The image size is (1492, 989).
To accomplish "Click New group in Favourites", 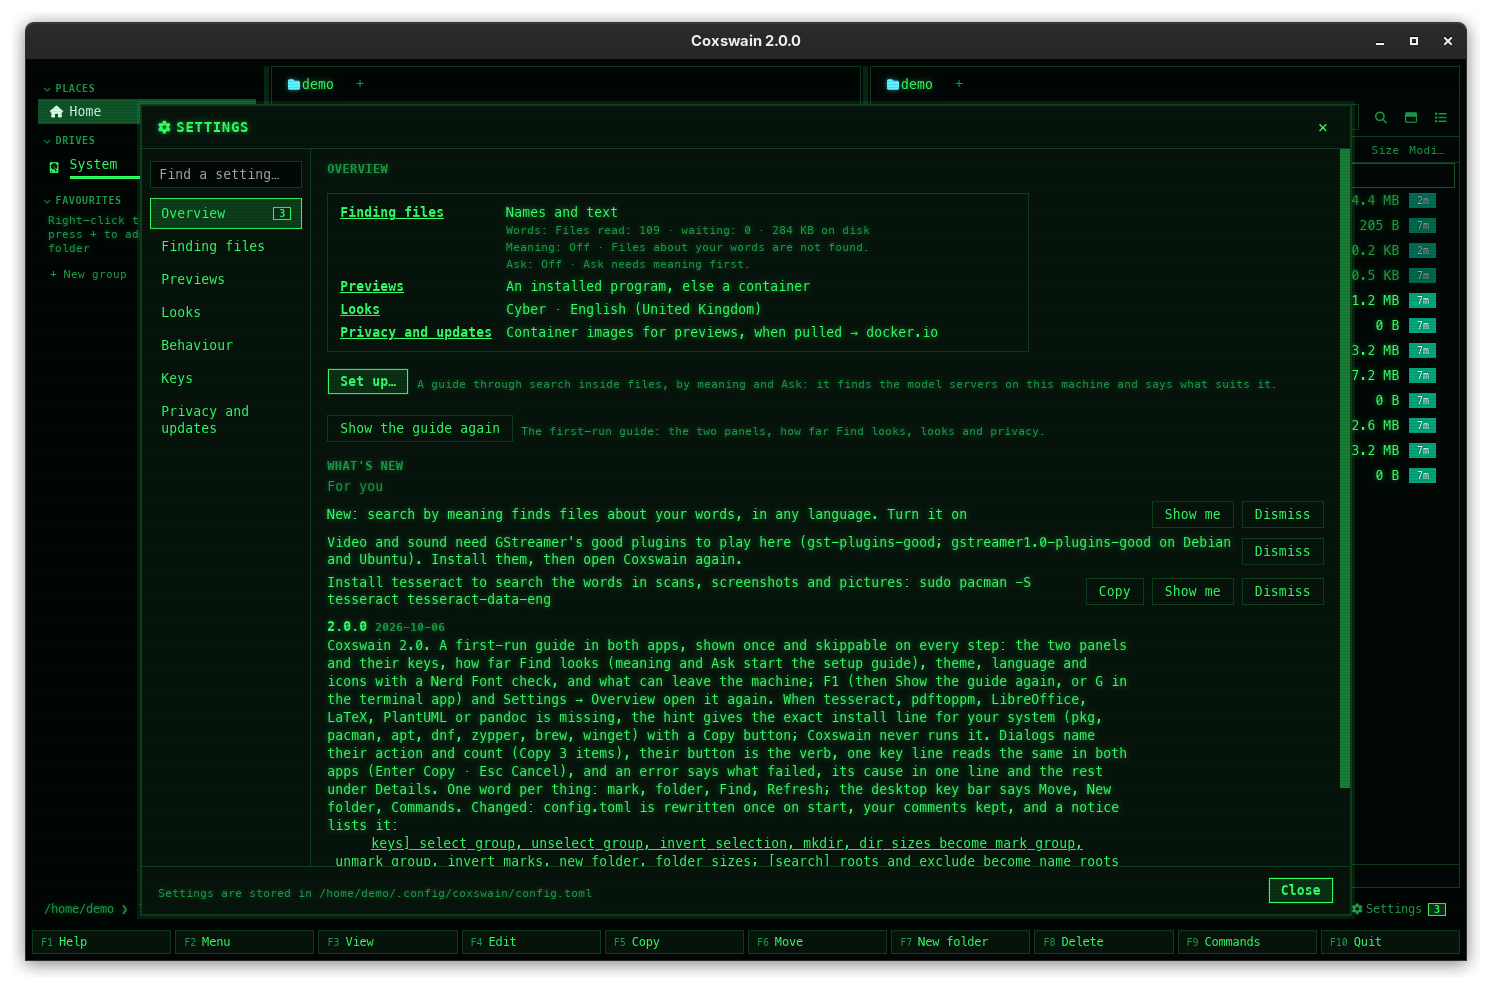I will [x=89, y=274].
